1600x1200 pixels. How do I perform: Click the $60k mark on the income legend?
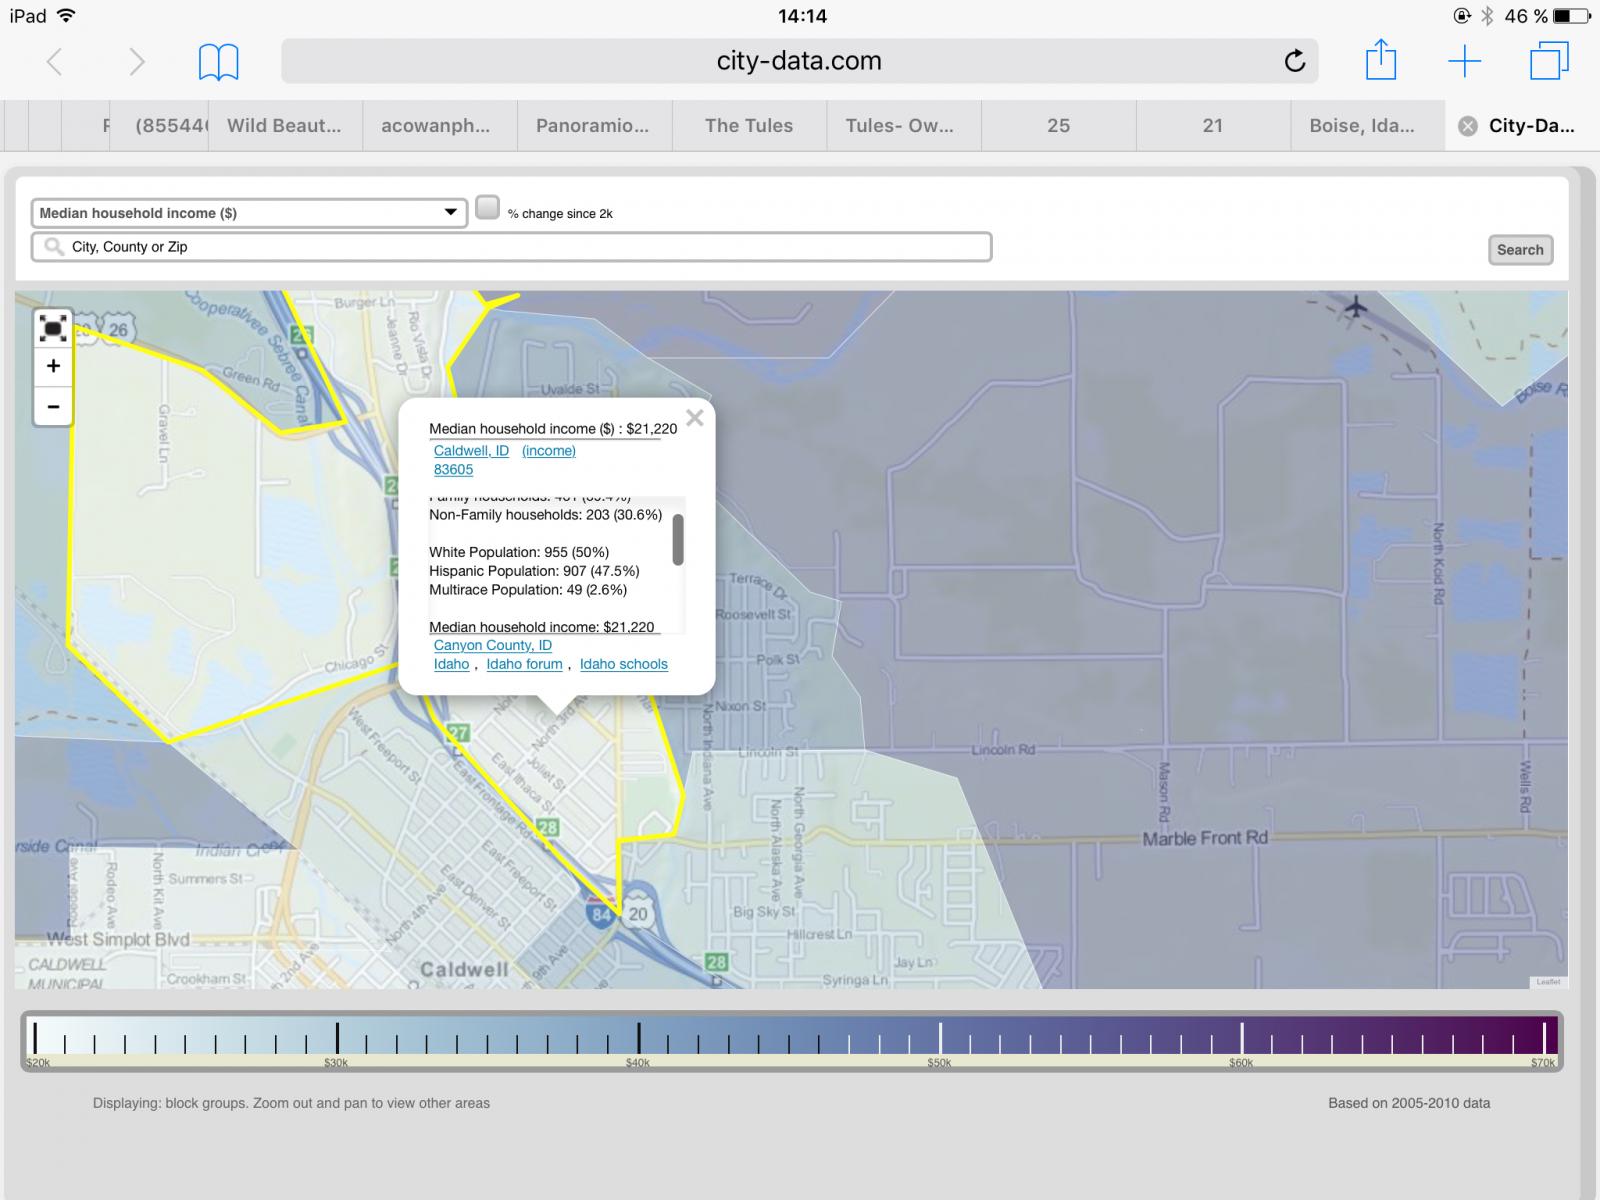1241,1038
